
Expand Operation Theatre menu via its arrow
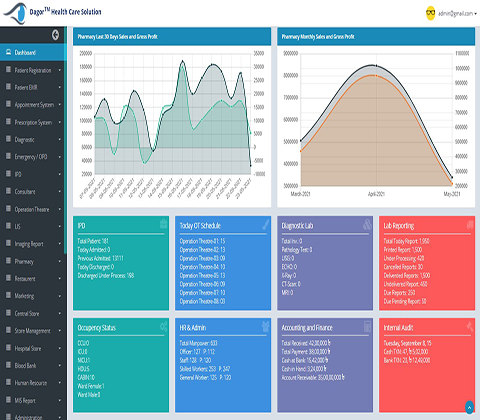60,209
